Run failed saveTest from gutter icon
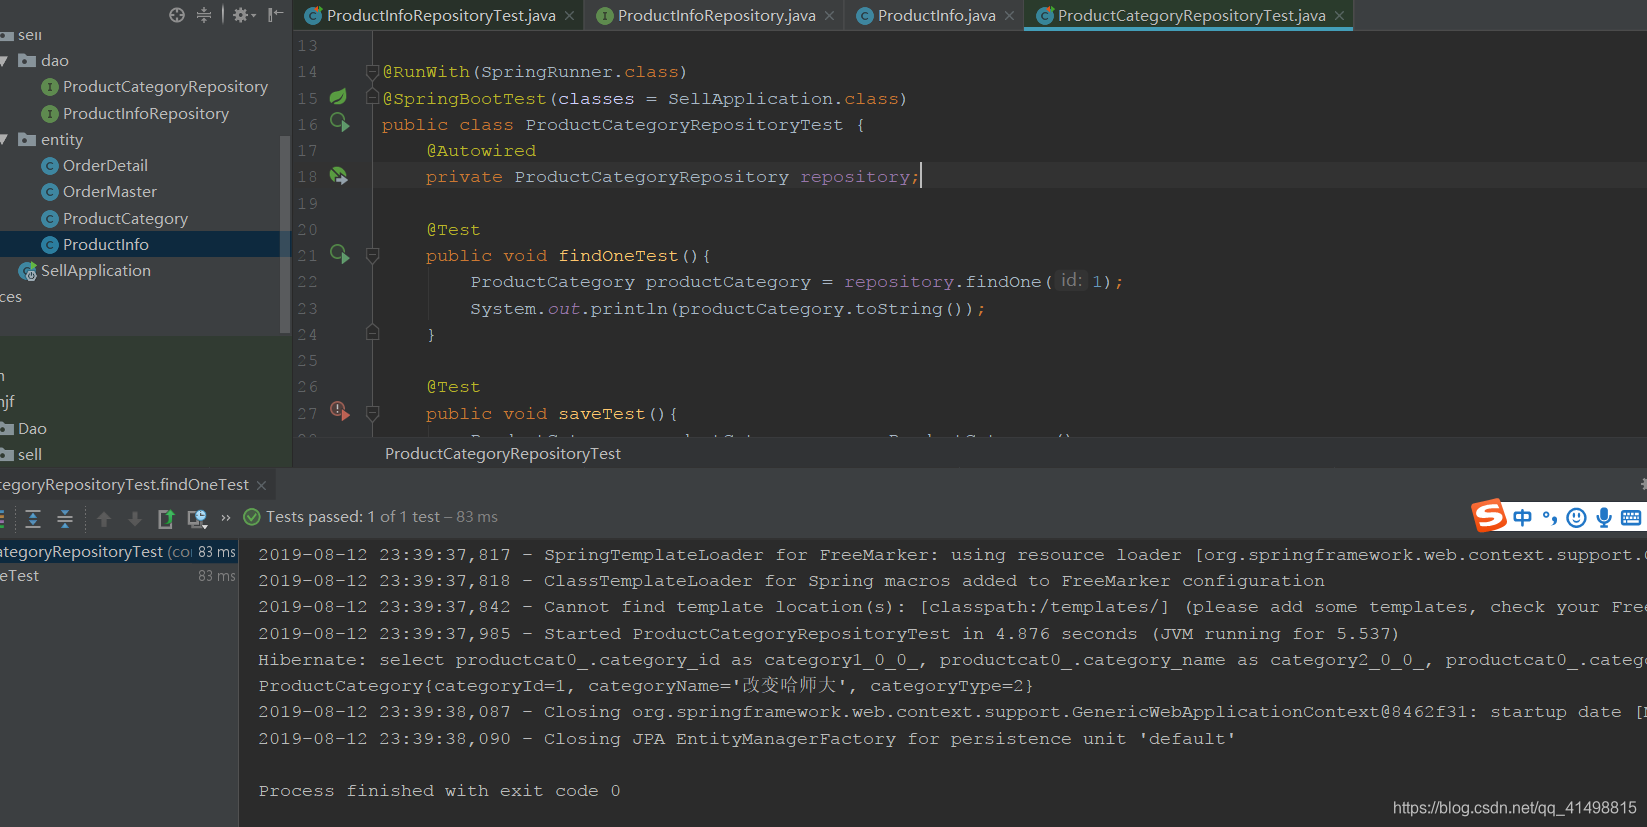The height and width of the screenshot is (827, 1647). pos(340,411)
